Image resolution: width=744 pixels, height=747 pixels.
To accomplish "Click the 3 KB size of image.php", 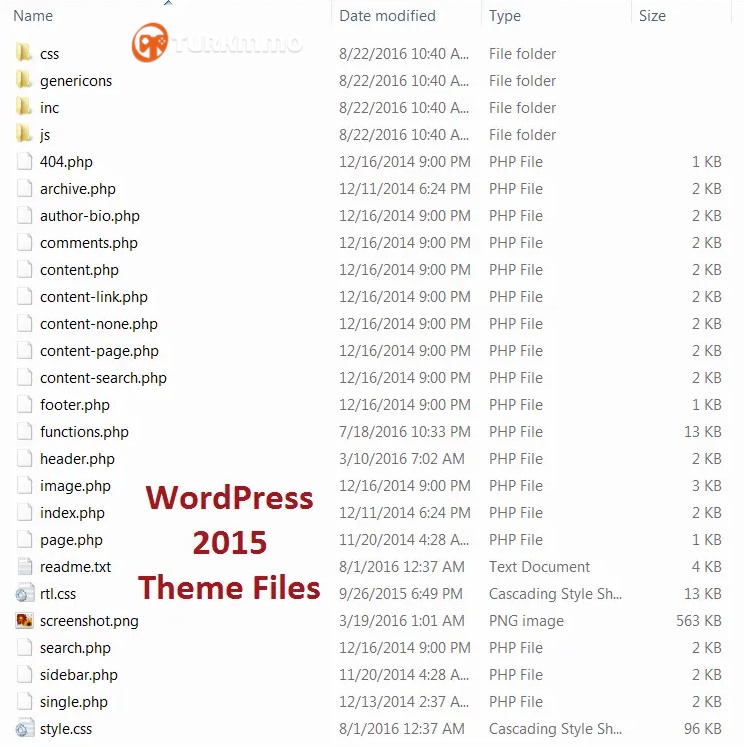I will click(706, 485).
